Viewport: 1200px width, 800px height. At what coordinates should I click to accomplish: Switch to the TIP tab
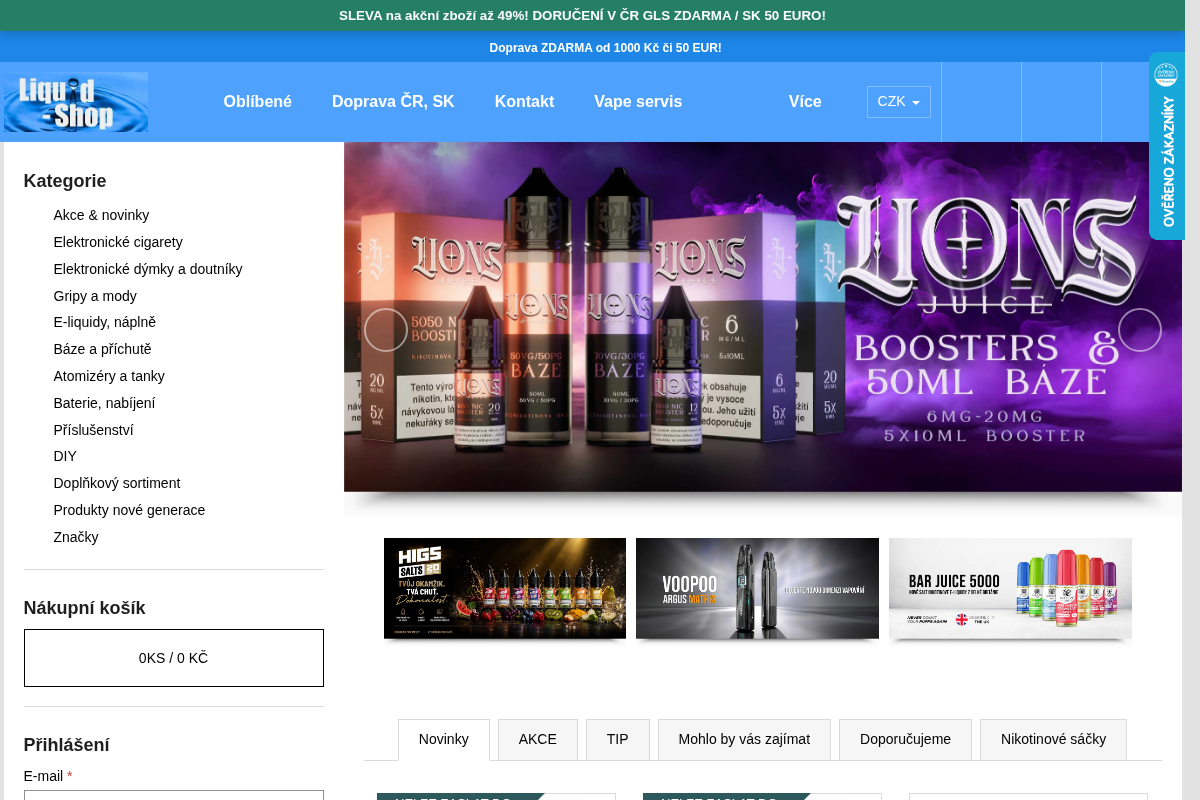[x=618, y=740]
